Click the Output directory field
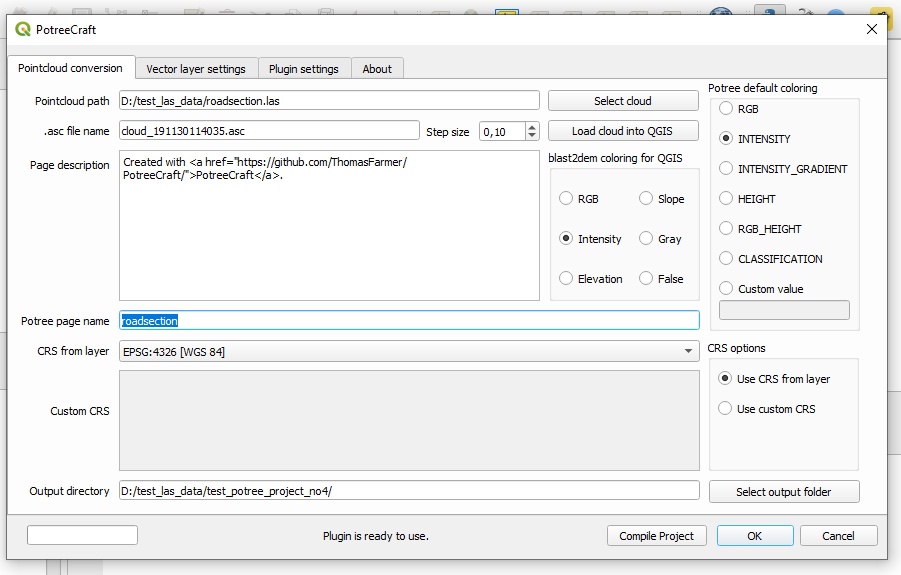 409,491
